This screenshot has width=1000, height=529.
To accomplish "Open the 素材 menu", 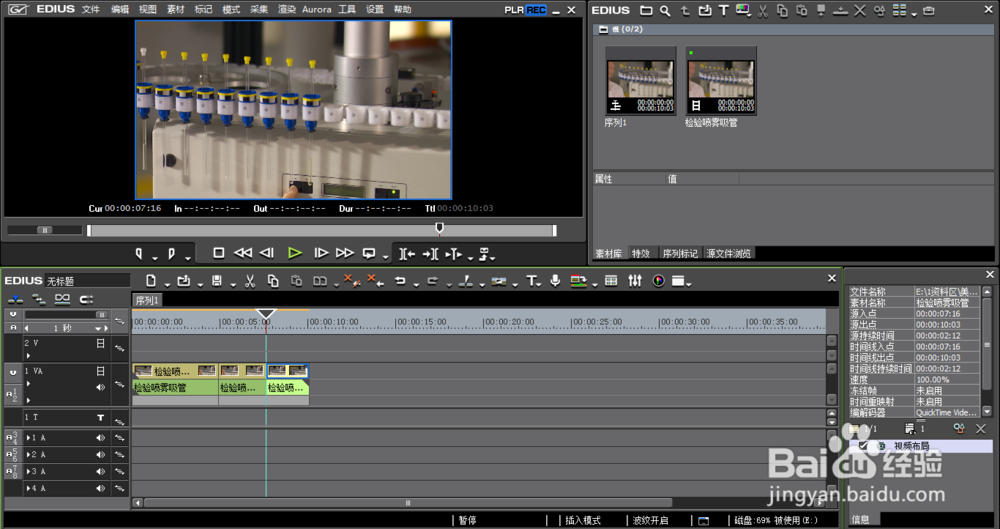I will click(175, 10).
